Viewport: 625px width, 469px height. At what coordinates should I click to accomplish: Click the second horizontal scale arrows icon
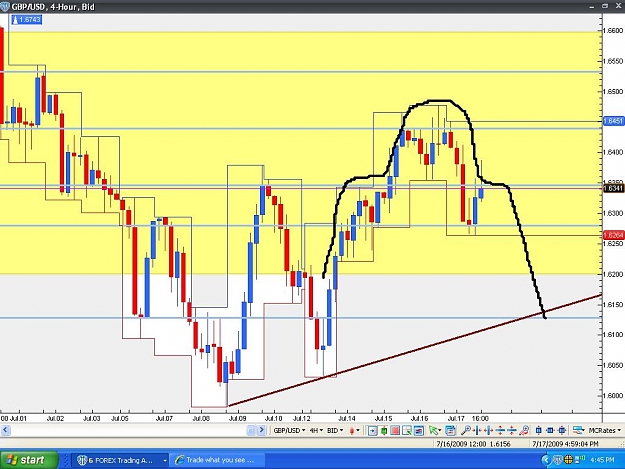[489, 430]
